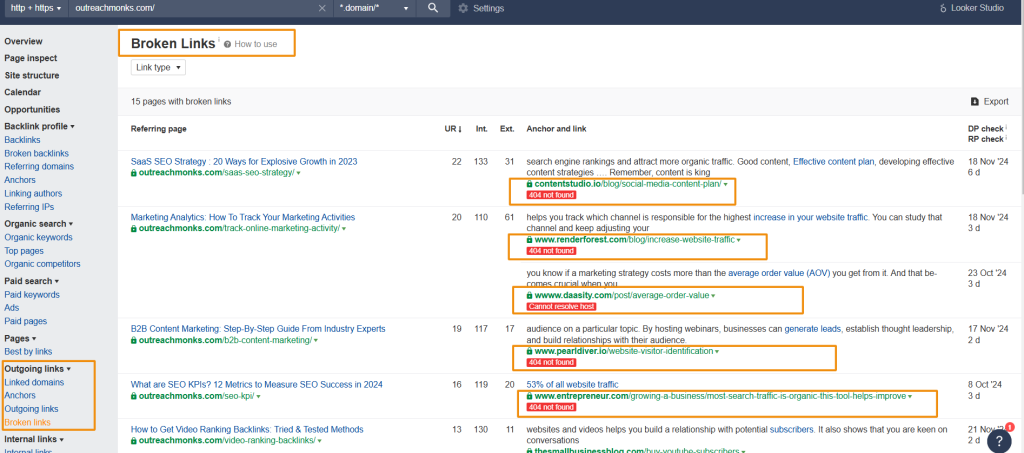Screen dimensions: 1024x453
Task: Click the search magnifier icon button
Action: coord(432,8)
